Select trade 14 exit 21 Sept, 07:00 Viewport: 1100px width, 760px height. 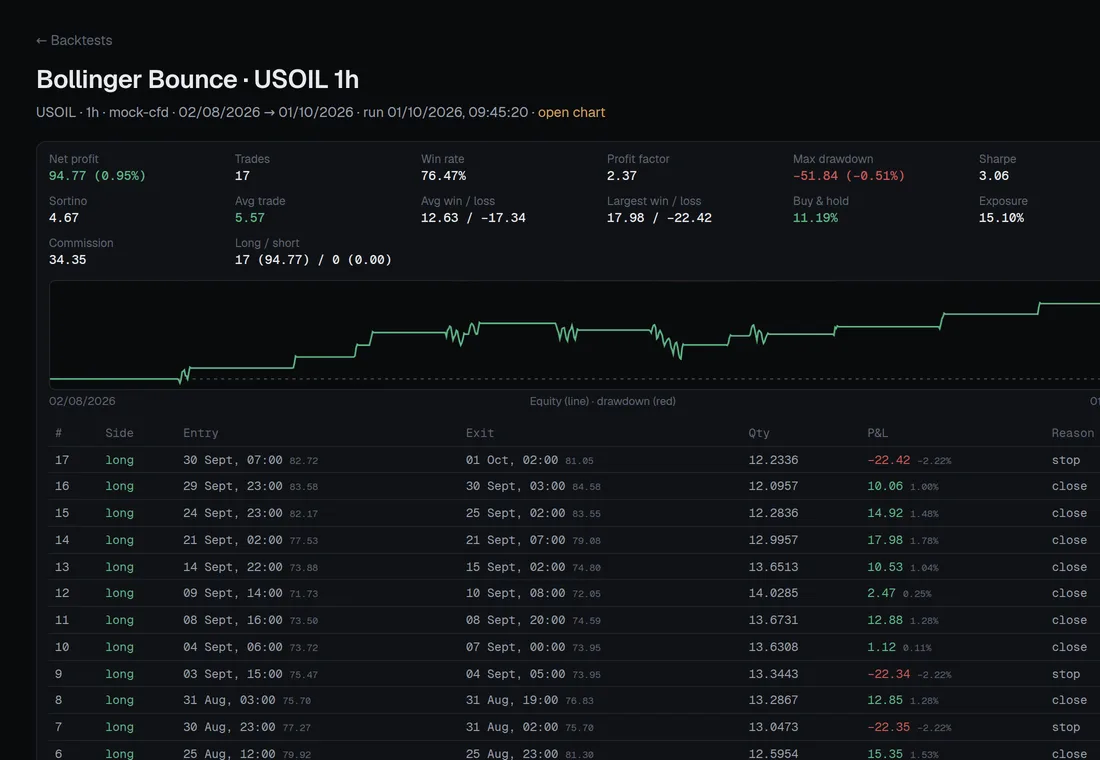click(516, 540)
